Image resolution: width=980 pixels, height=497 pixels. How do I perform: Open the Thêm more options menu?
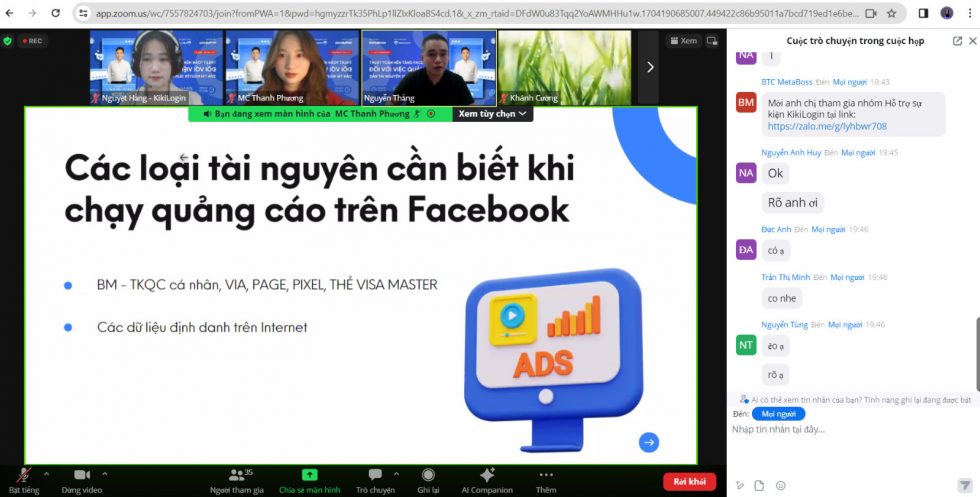[546, 475]
